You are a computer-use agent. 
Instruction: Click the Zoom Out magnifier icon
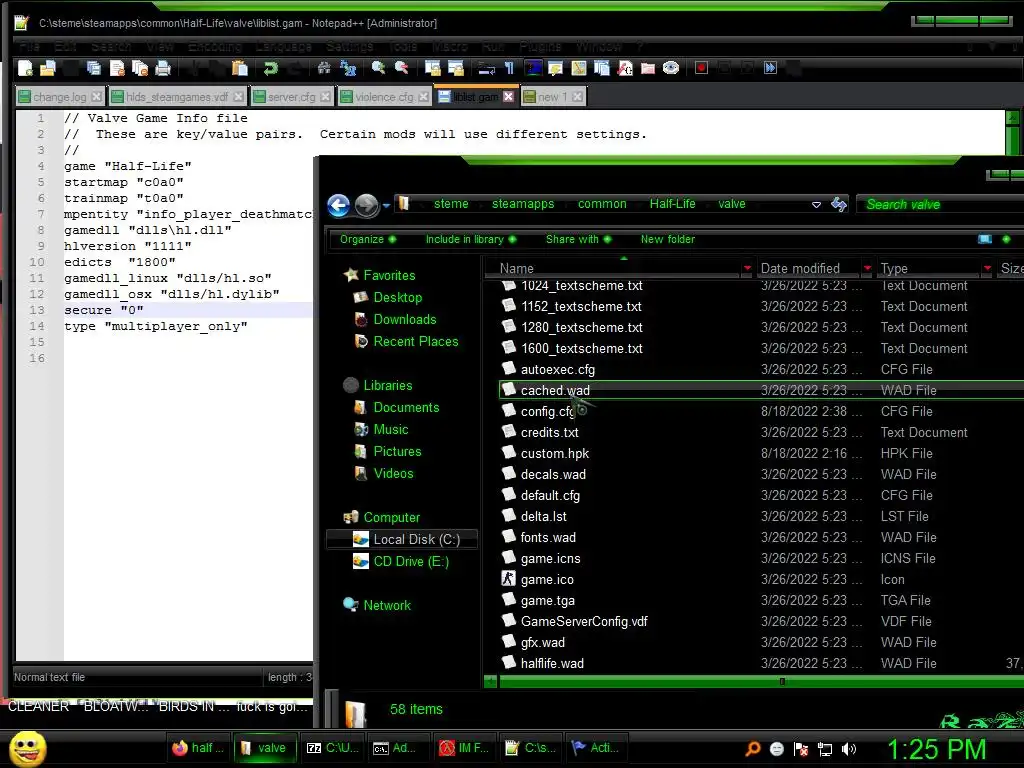coord(402,68)
